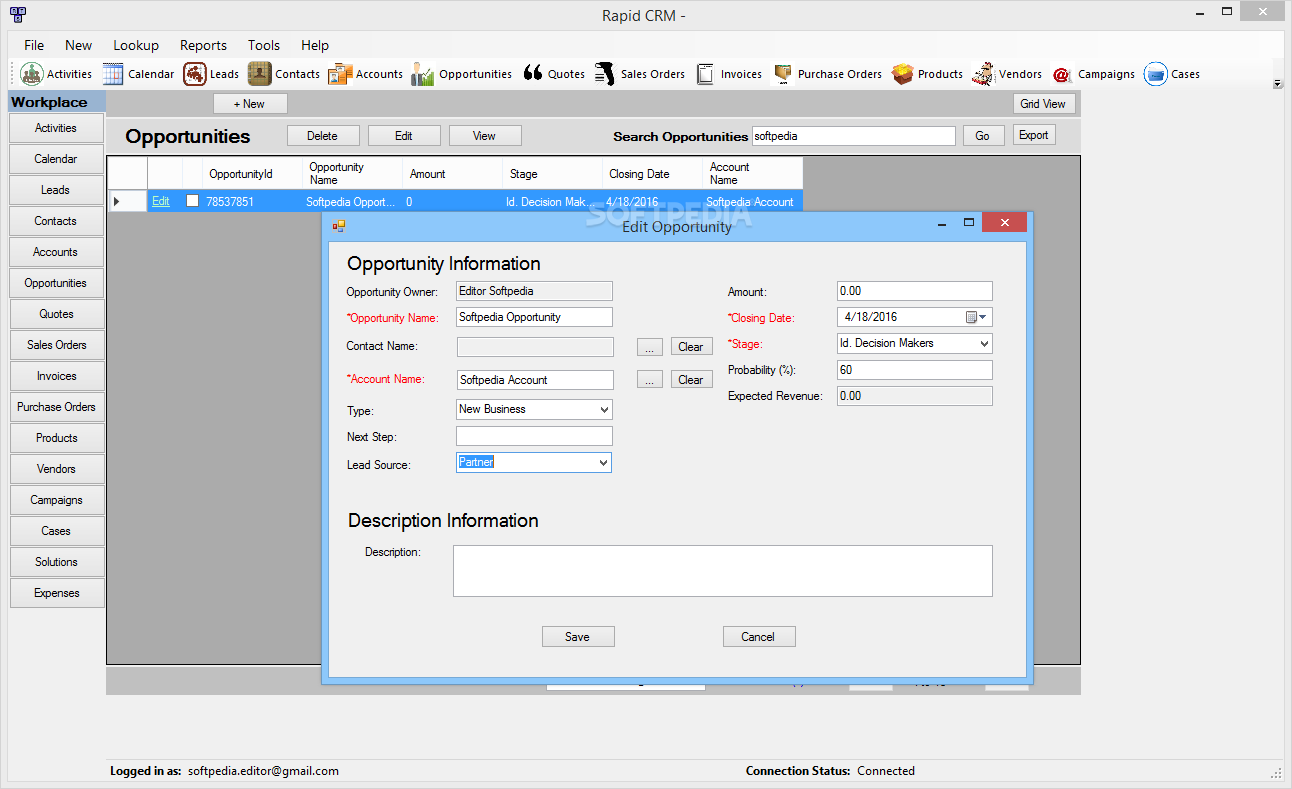The image size is (1292, 789).
Task: Clear the Account Name field
Action: (691, 380)
